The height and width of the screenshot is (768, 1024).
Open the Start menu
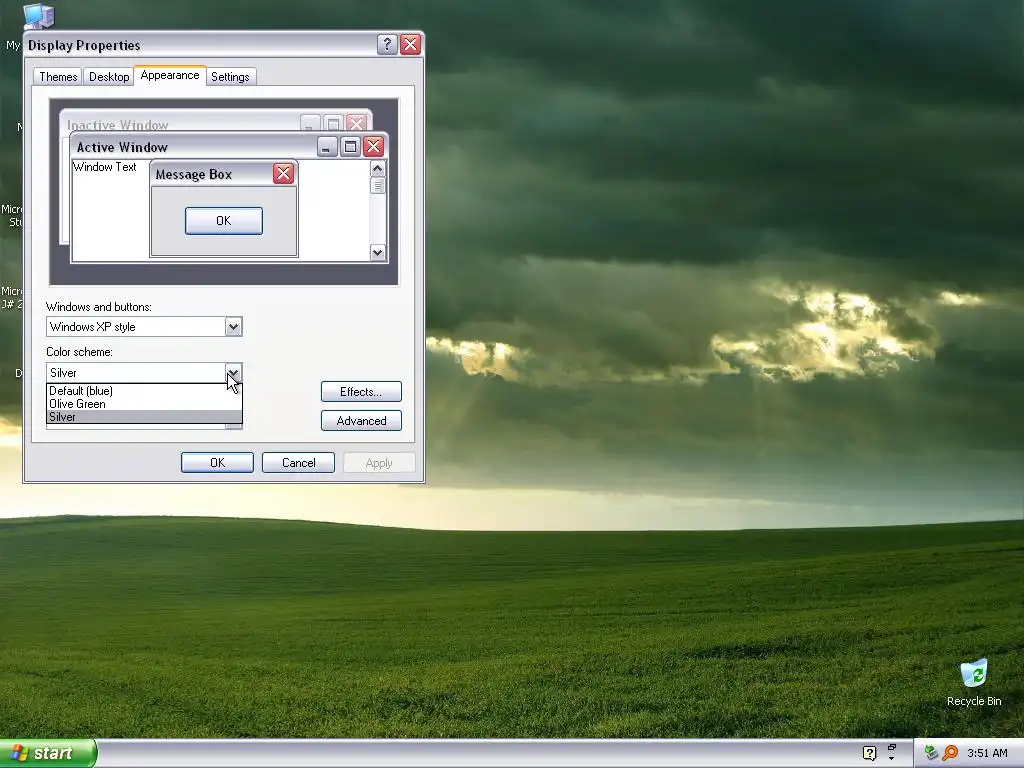(x=48, y=753)
